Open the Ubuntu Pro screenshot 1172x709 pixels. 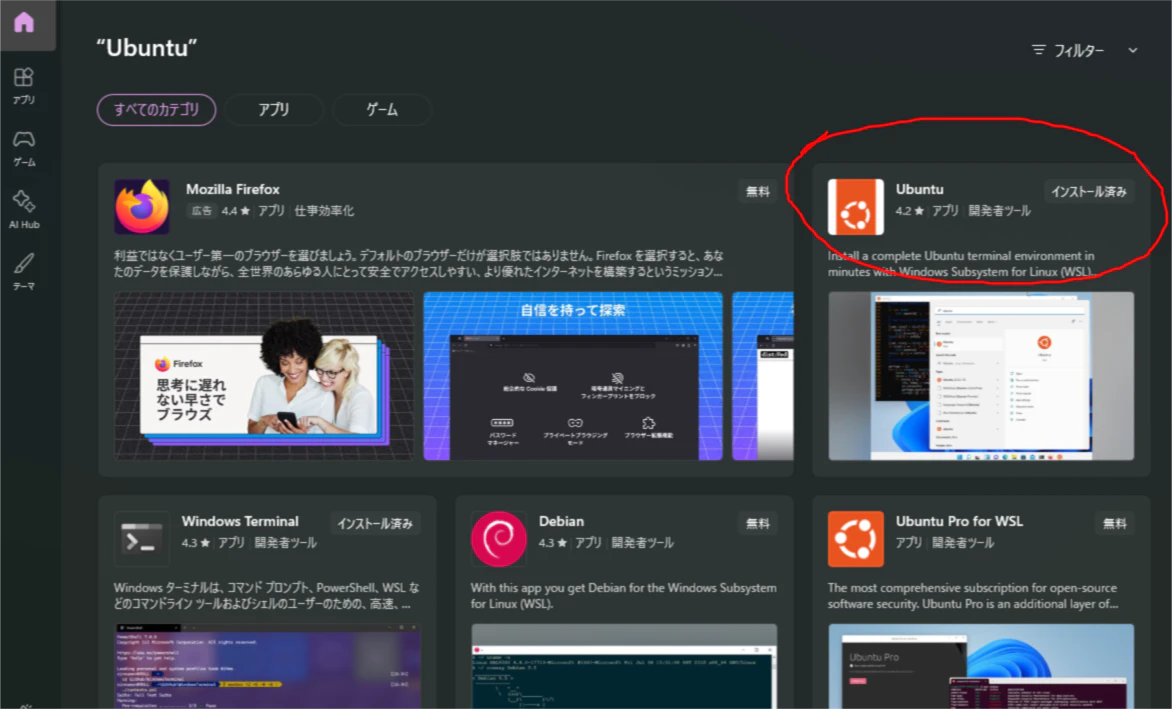[x=981, y=666]
